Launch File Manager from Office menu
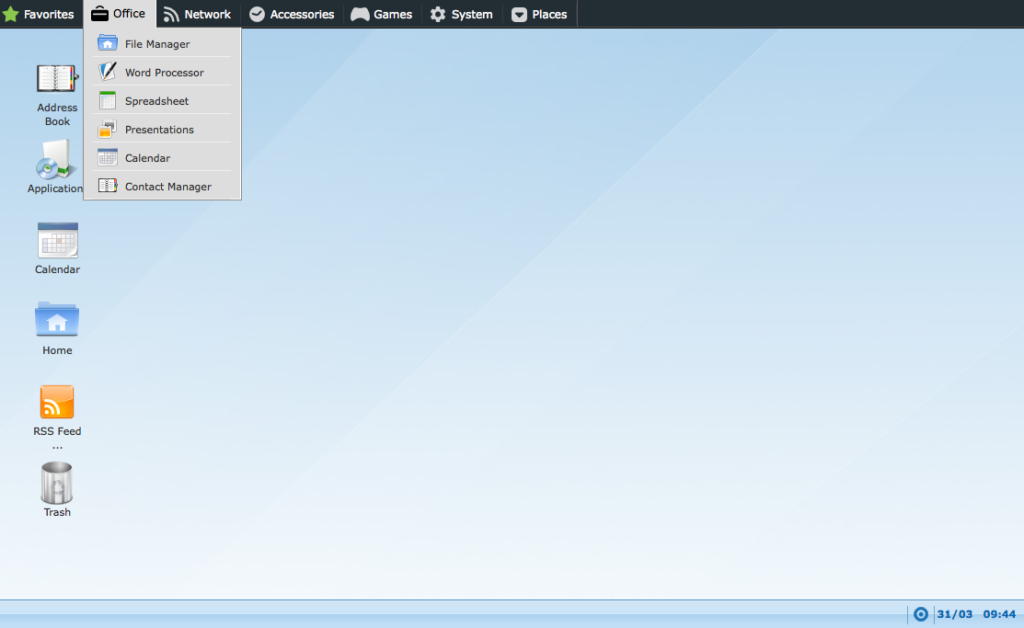1024x628 pixels. pyautogui.click(x=163, y=43)
